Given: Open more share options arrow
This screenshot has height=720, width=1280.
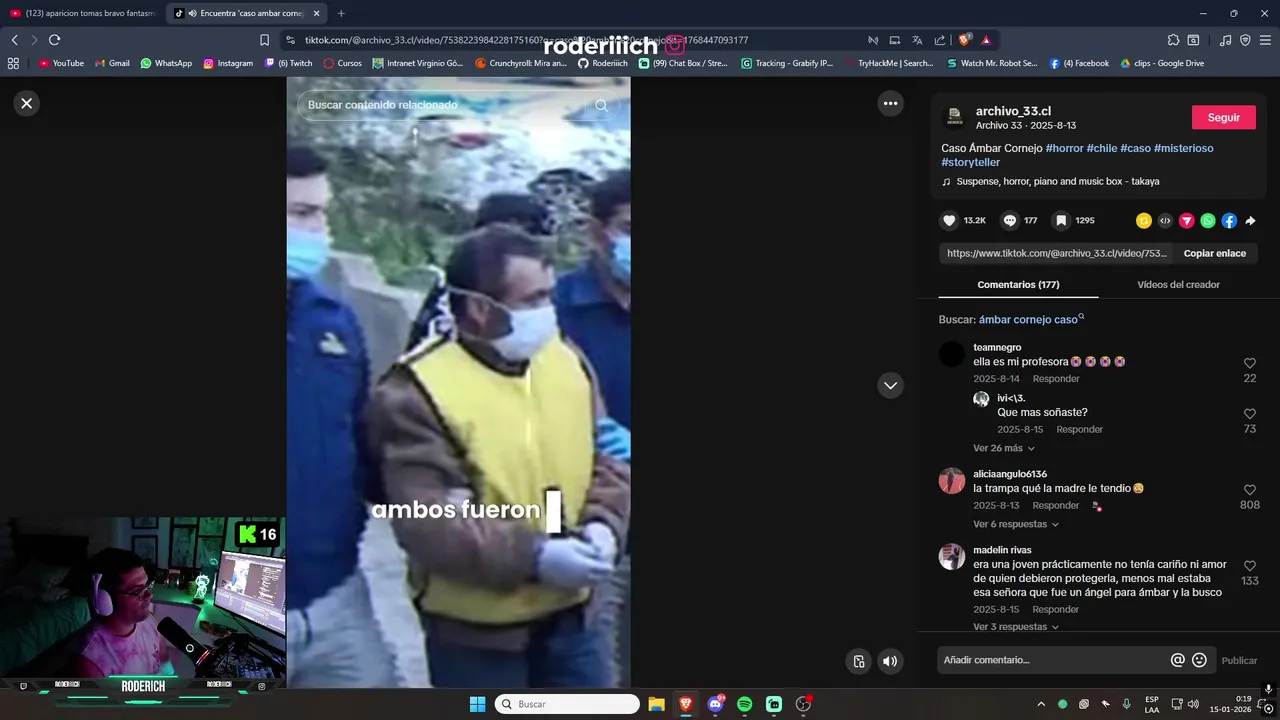Looking at the screenshot, I should pyautogui.click(x=1250, y=221).
